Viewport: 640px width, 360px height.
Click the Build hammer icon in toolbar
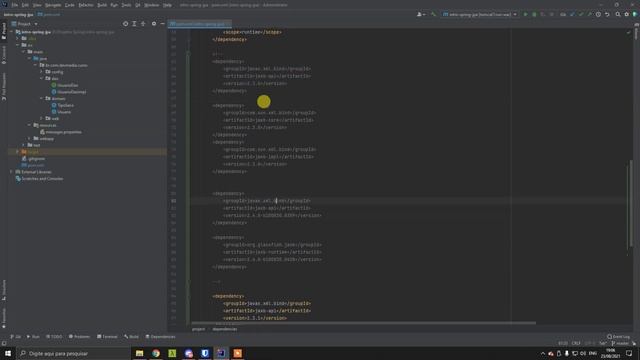pyautogui.click(x=433, y=14)
